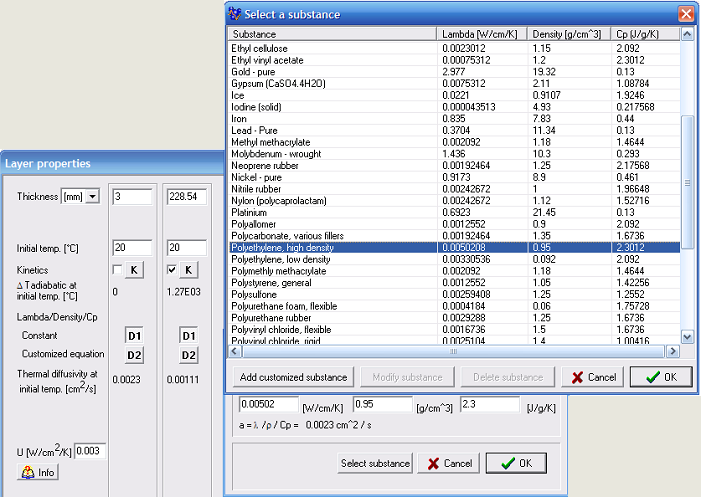701x497 pixels.
Task: Click OK in the lower constants dialog
Action: pos(516,463)
